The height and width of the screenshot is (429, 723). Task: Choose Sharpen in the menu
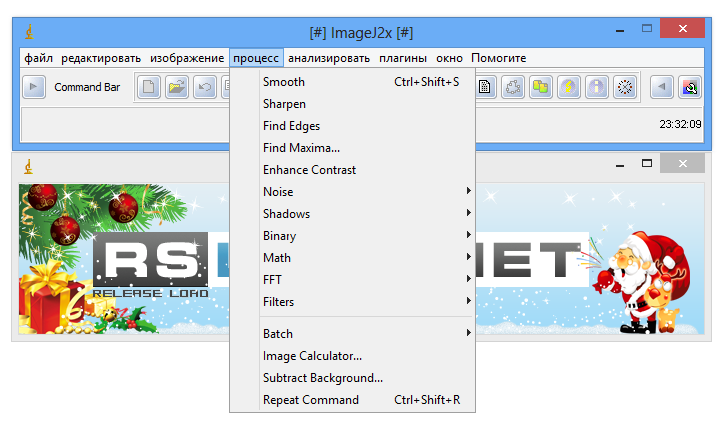tap(352, 104)
